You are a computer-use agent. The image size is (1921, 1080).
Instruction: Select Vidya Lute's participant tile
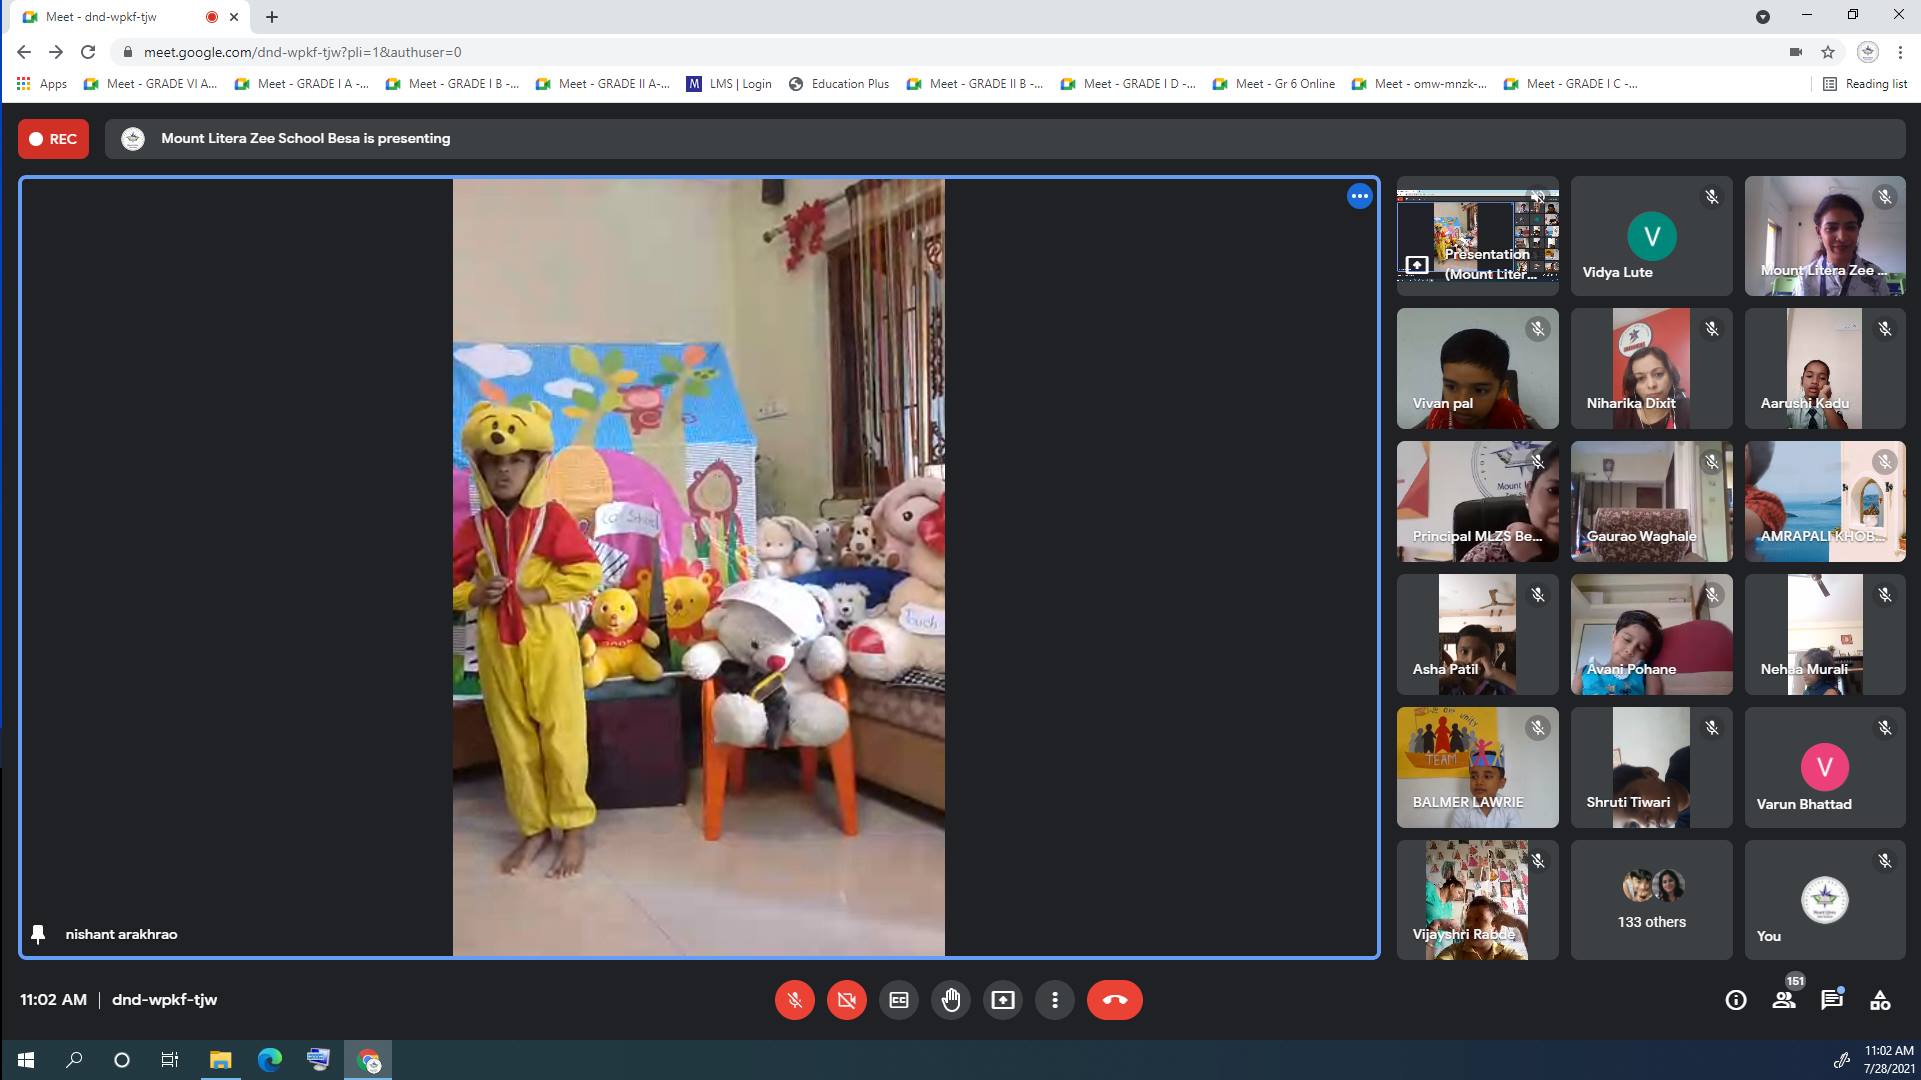(x=1652, y=236)
